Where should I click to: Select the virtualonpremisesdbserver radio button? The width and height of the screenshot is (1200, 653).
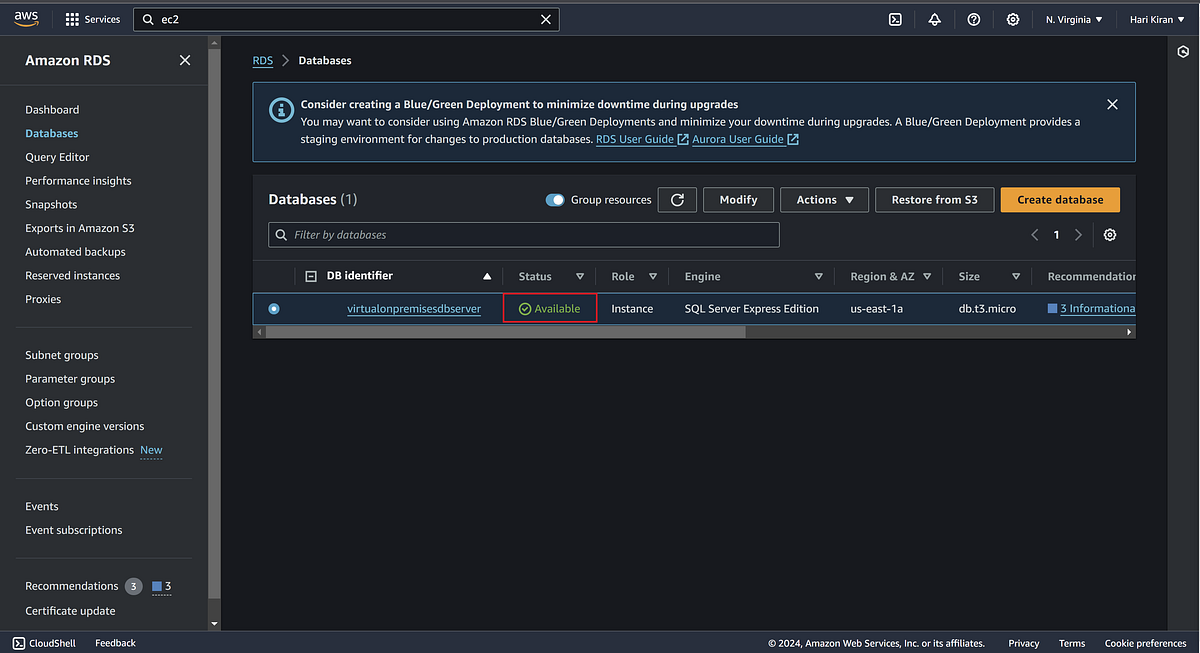[274, 308]
